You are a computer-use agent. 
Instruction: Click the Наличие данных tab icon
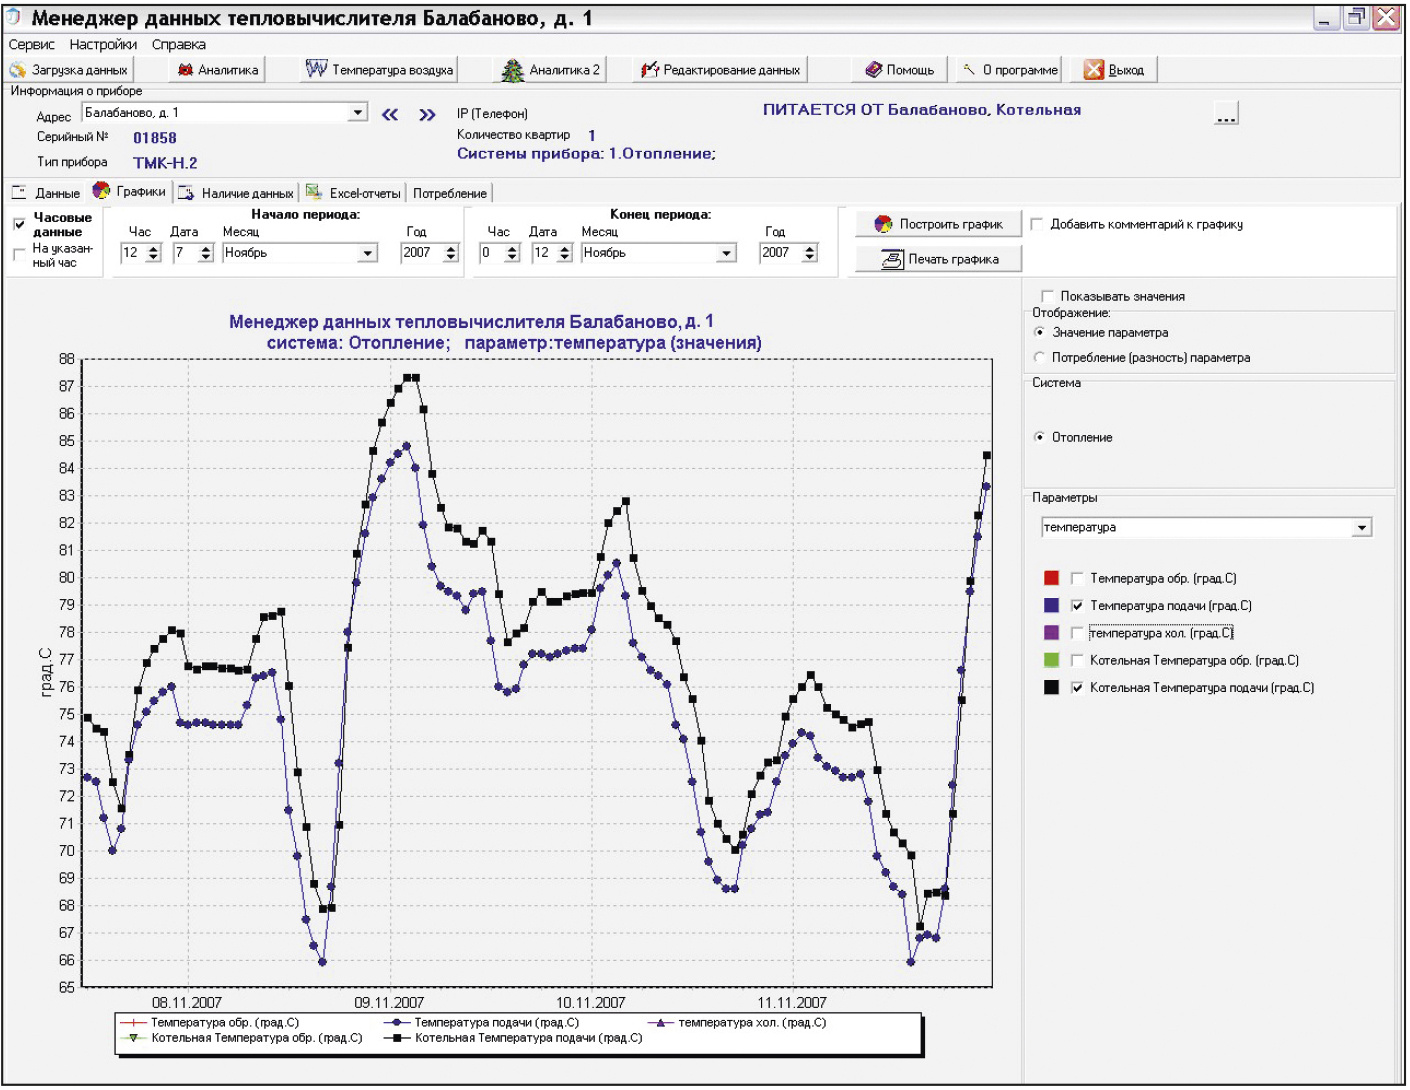click(x=186, y=193)
